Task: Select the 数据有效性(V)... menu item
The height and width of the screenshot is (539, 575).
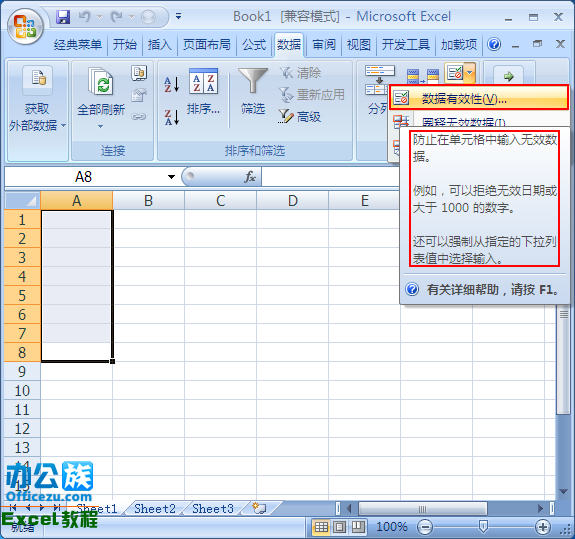Action: [x=479, y=98]
